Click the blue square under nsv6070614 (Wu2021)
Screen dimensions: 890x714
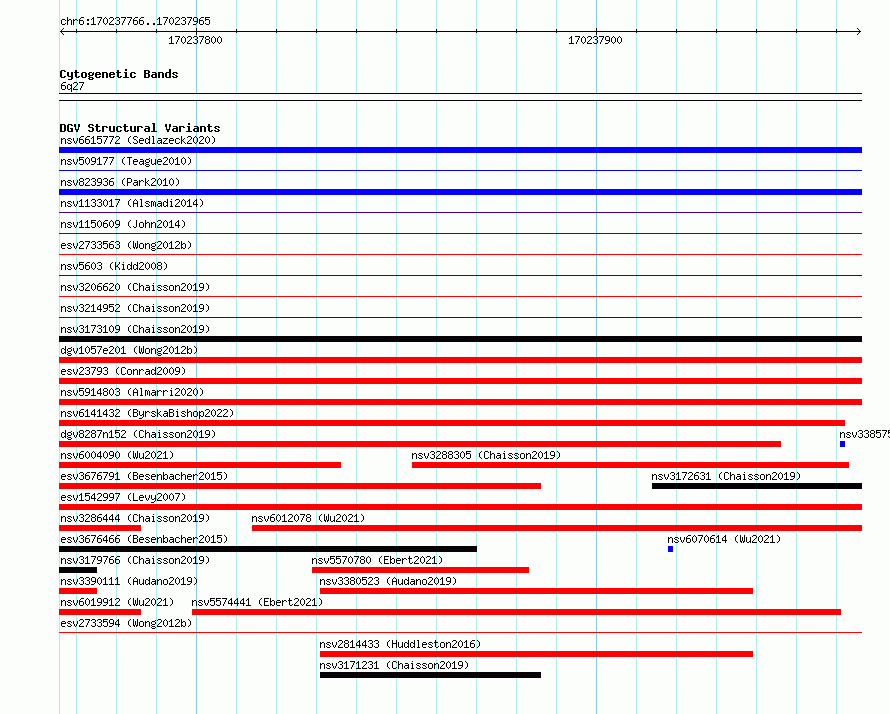(x=670, y=549)
